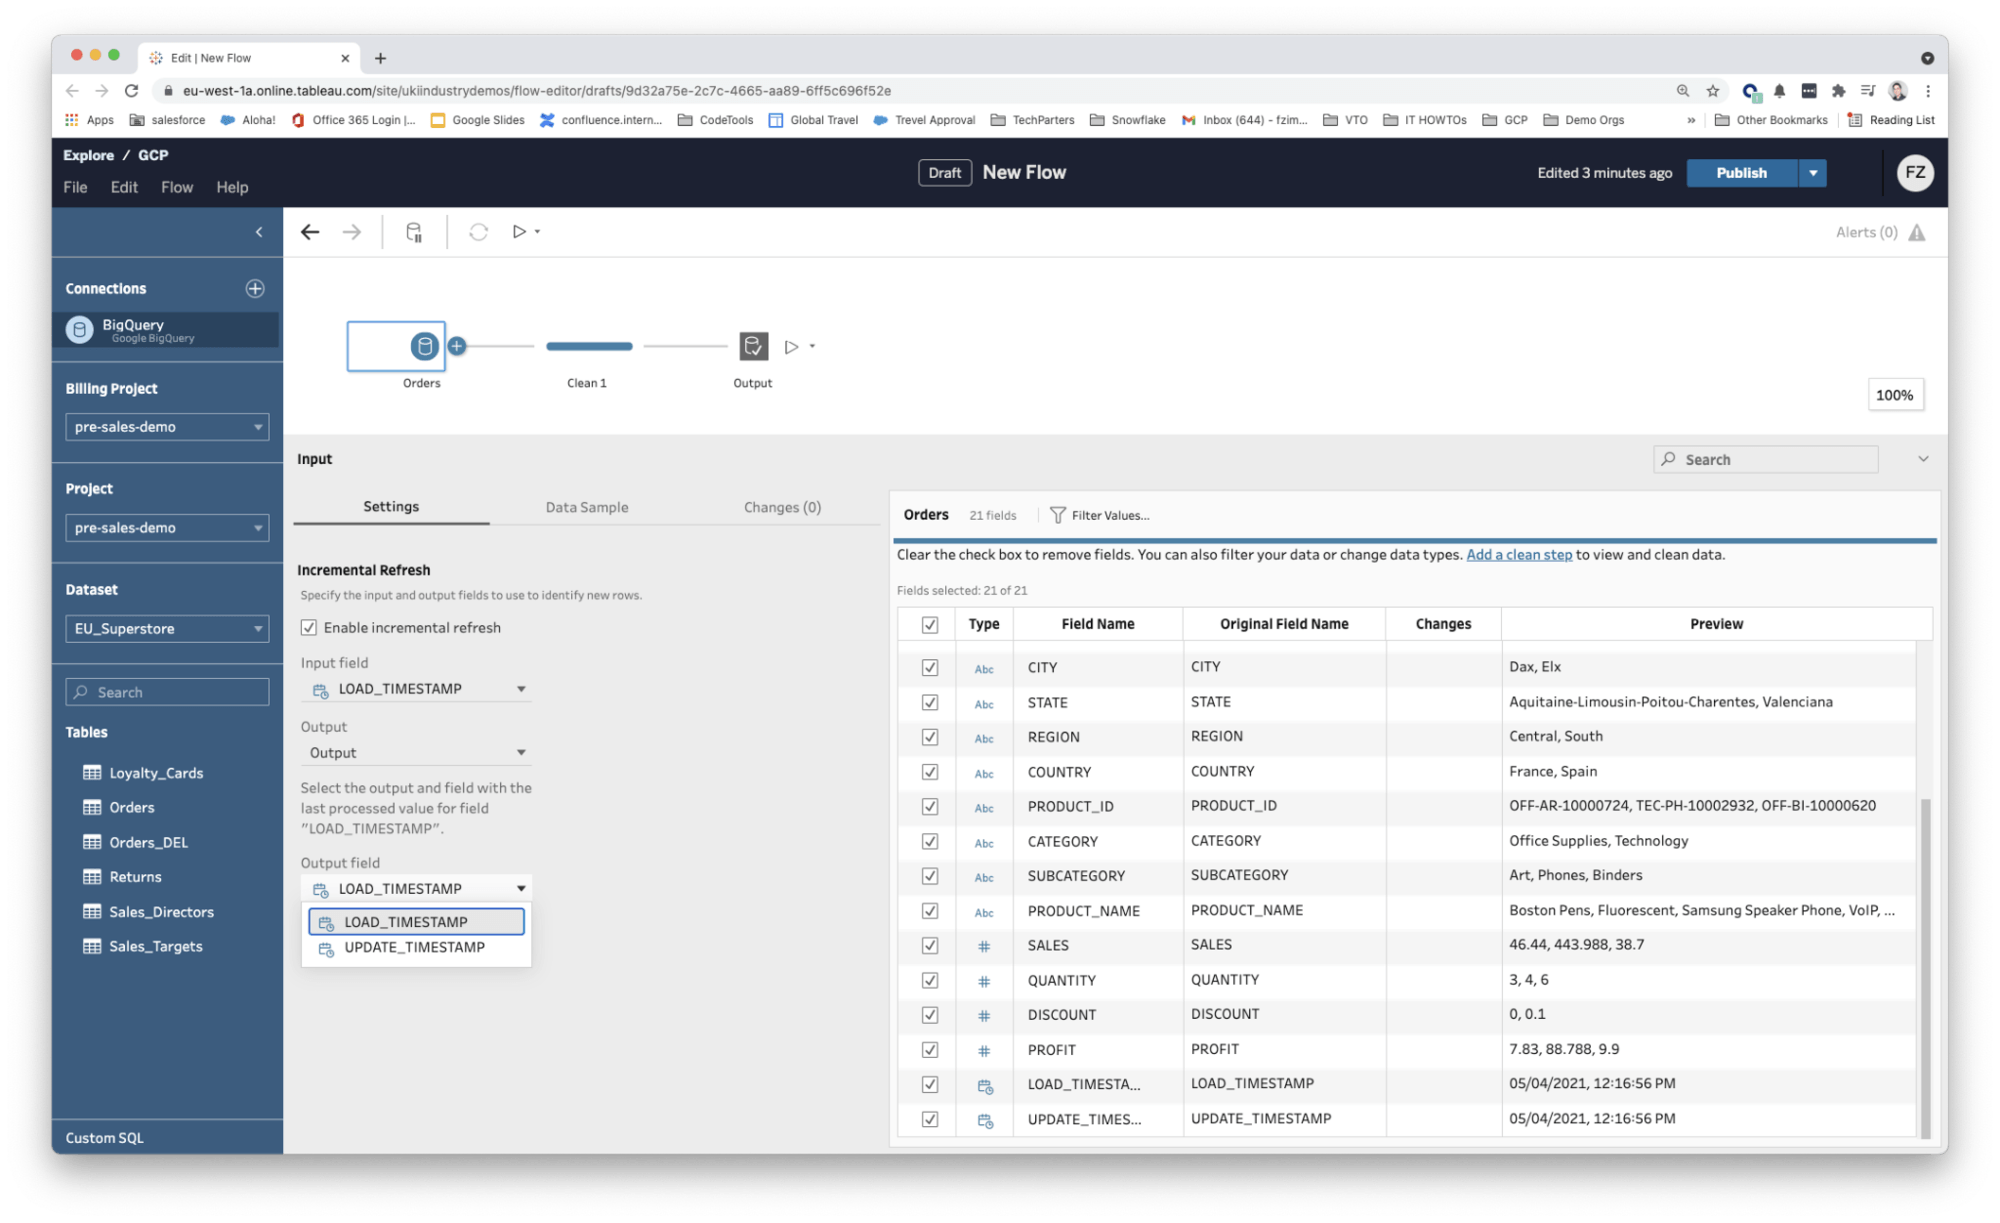
Task: Click the refresh icon in the flow toolbar
Action: tap(479, 231)
